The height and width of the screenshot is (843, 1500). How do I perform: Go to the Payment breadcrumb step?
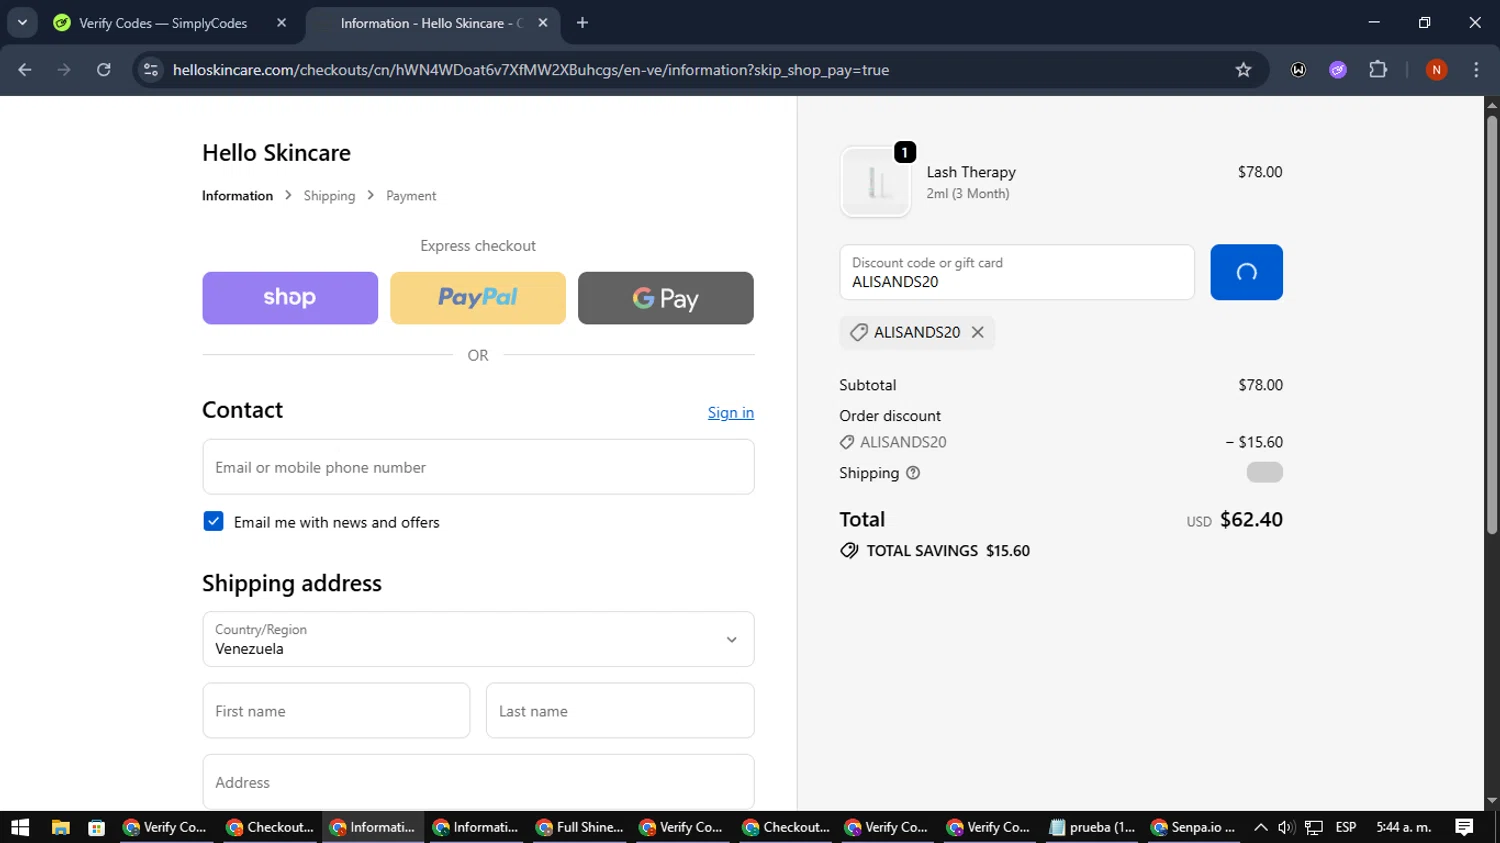[x=411, y=196]
